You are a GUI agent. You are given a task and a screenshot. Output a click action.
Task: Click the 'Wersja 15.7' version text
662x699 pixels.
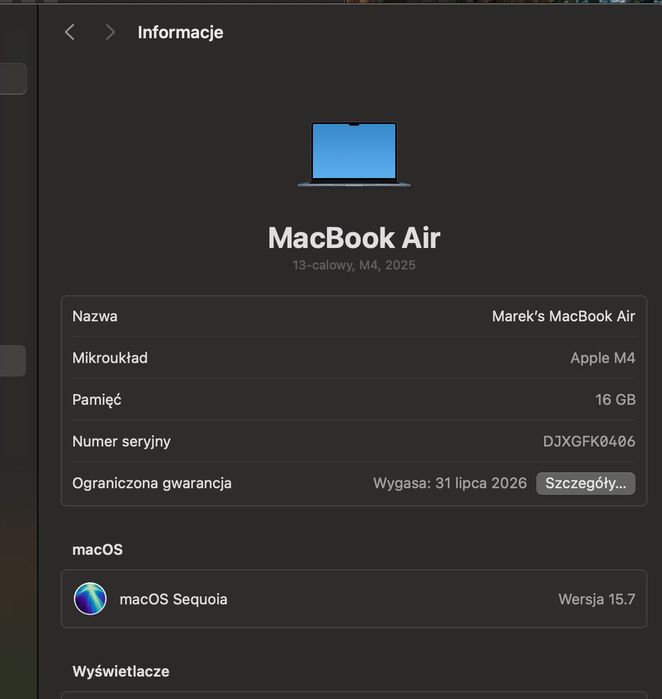tap(596, 599)
